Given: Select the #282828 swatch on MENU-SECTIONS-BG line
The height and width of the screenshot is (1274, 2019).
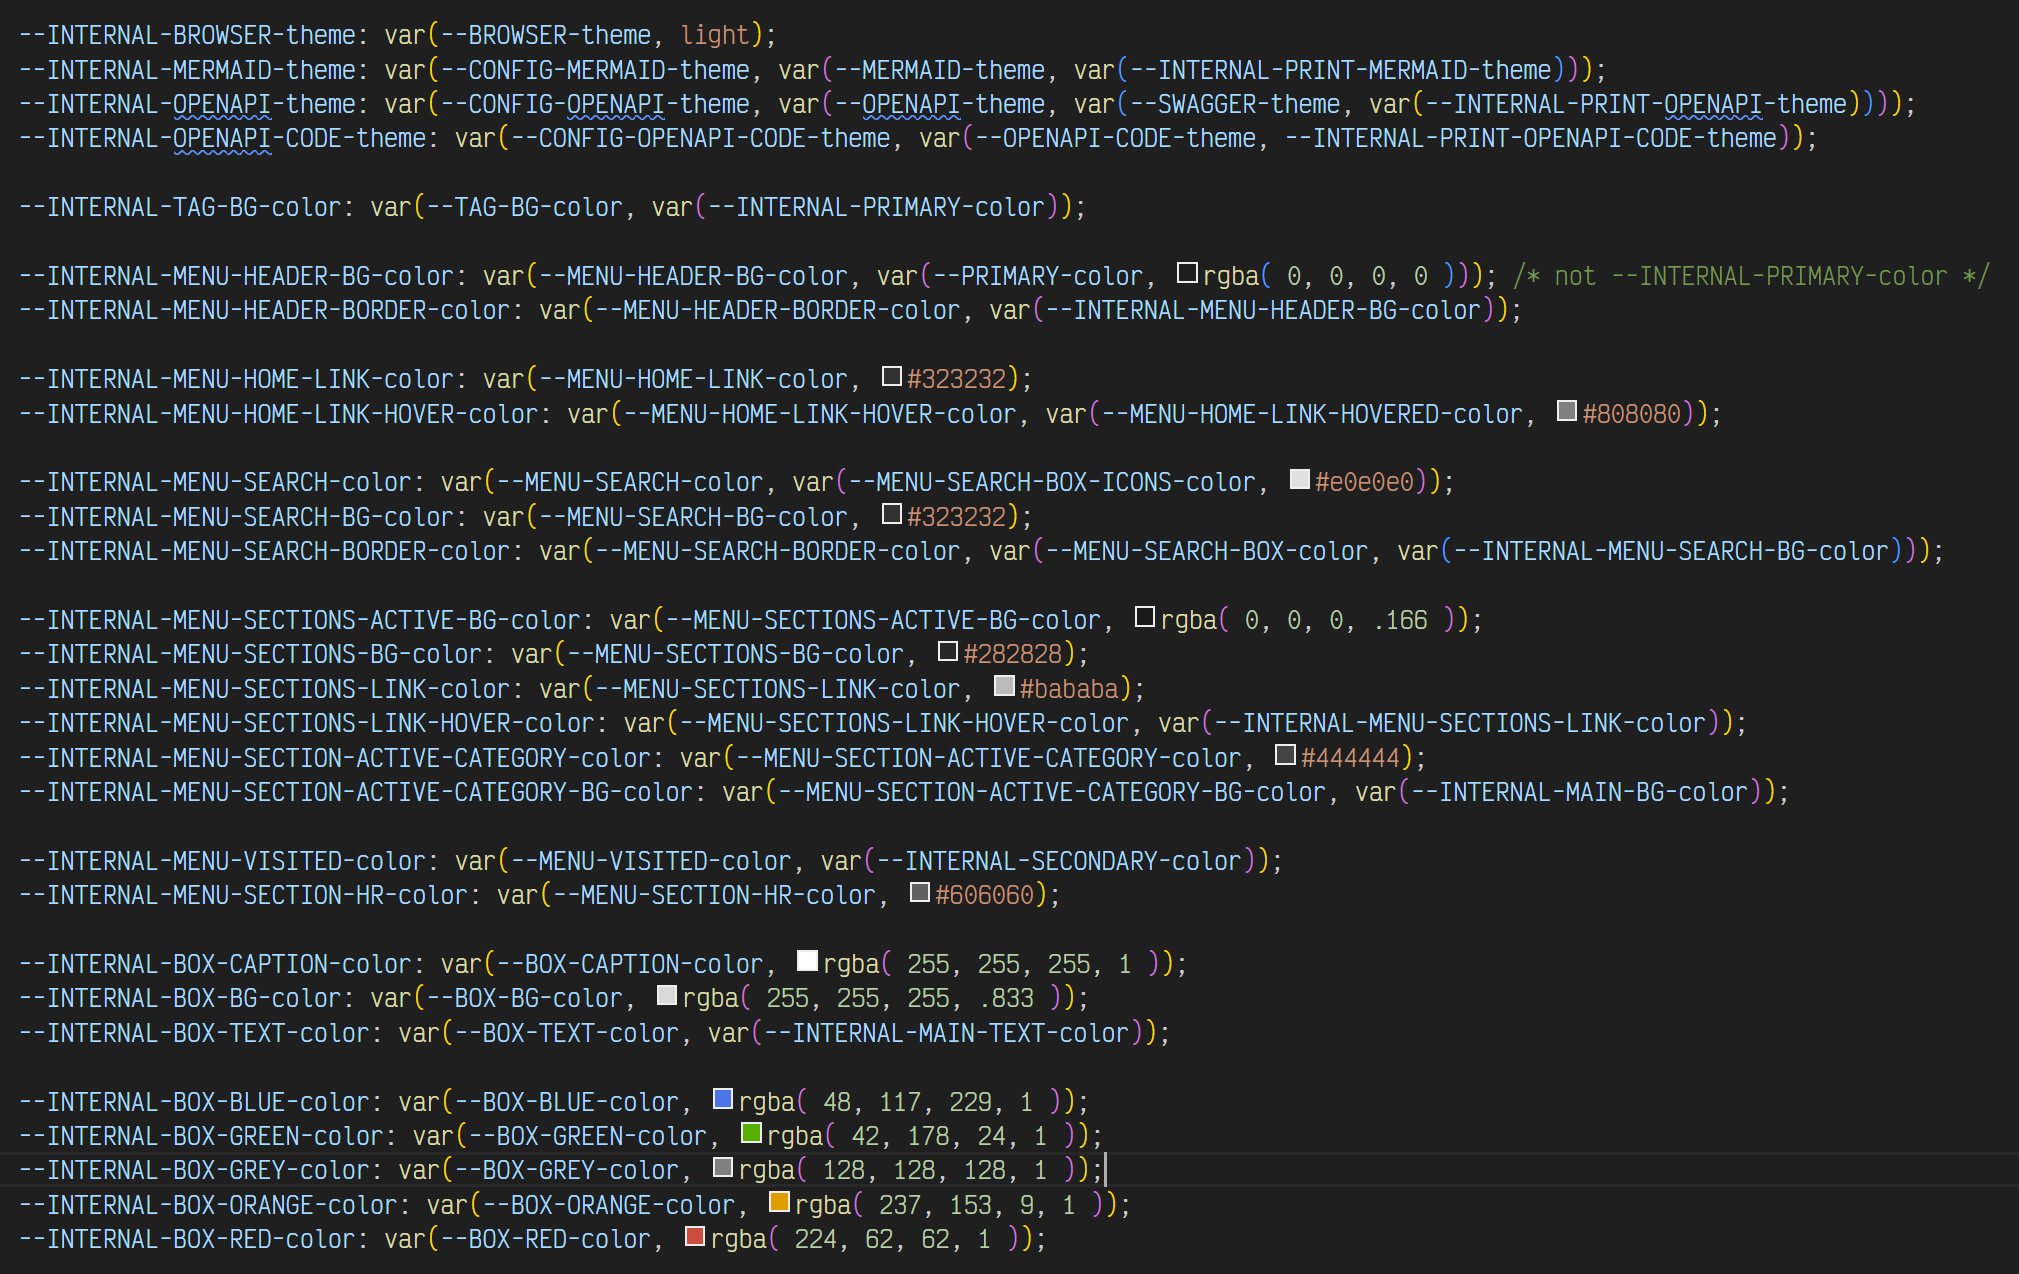Looking at the screenshot, I should (946, 650).
